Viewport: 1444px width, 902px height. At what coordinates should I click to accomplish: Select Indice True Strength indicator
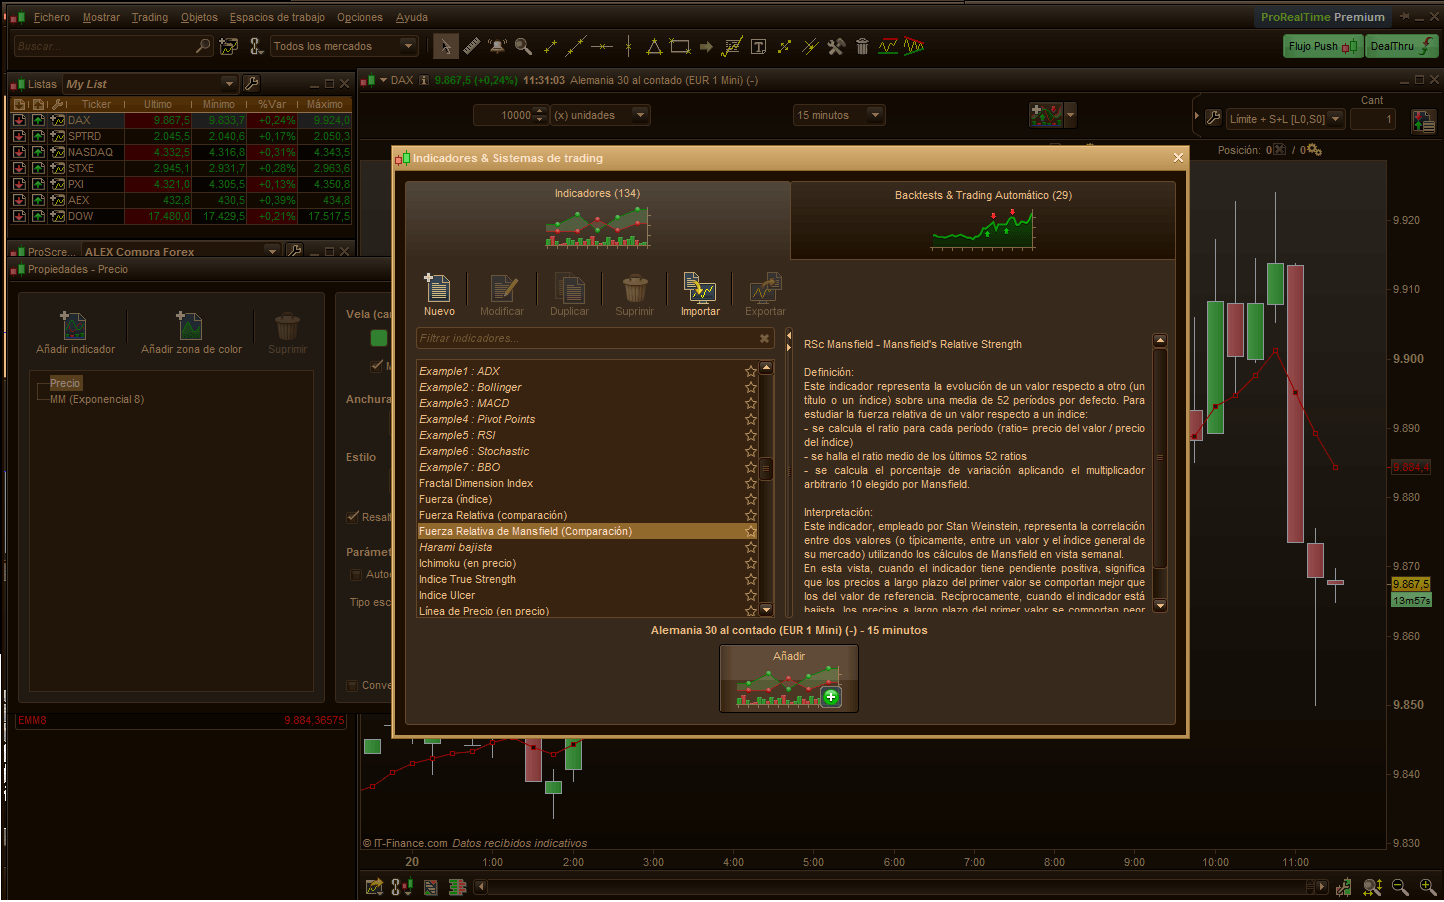[x=587, y=579]
